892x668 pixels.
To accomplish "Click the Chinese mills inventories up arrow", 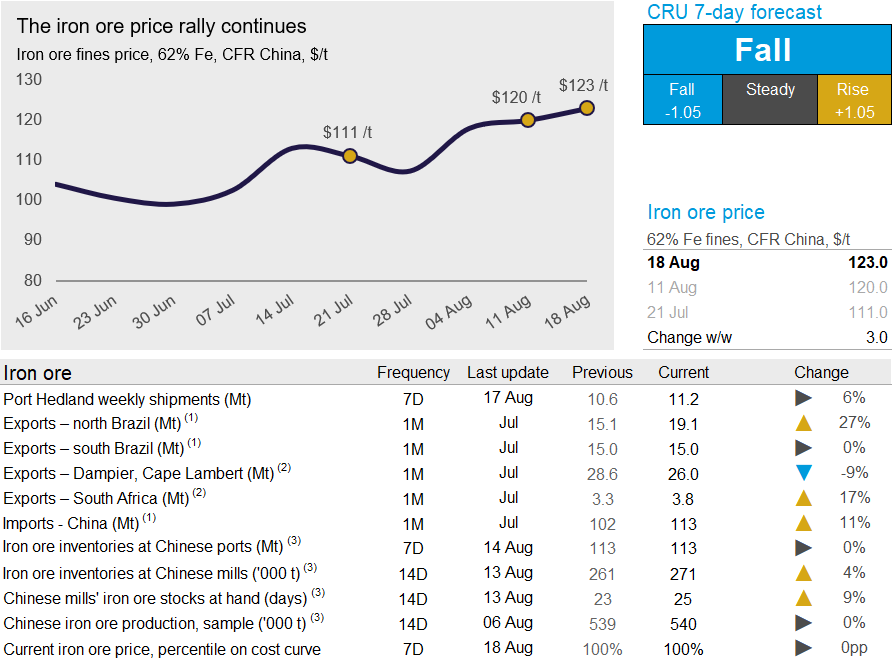I will (x=803, y=573).
